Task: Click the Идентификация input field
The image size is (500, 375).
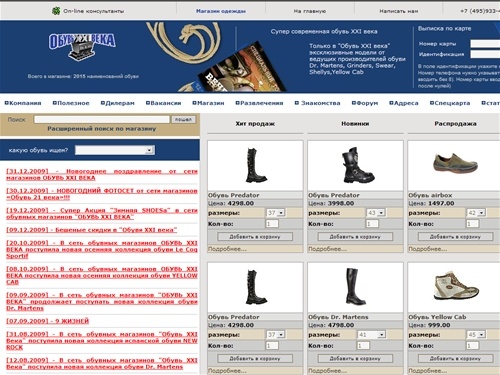Action: pos(485,54)
